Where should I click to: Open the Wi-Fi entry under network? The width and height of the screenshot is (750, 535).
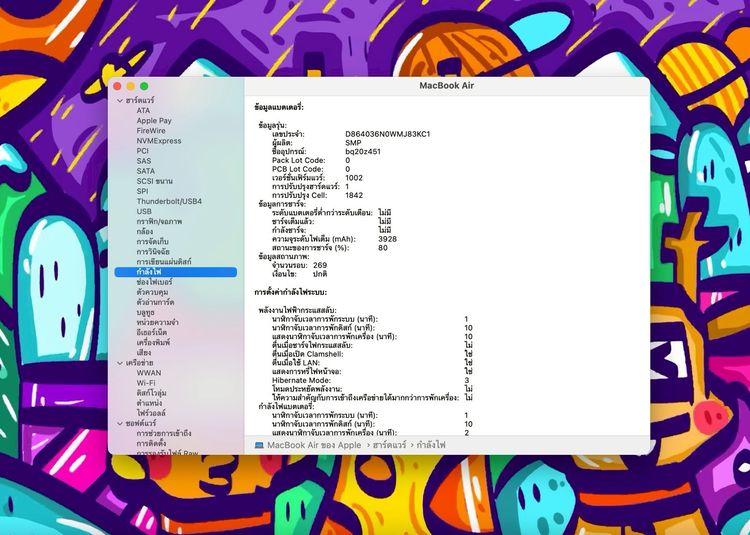[x=146, y=383]
